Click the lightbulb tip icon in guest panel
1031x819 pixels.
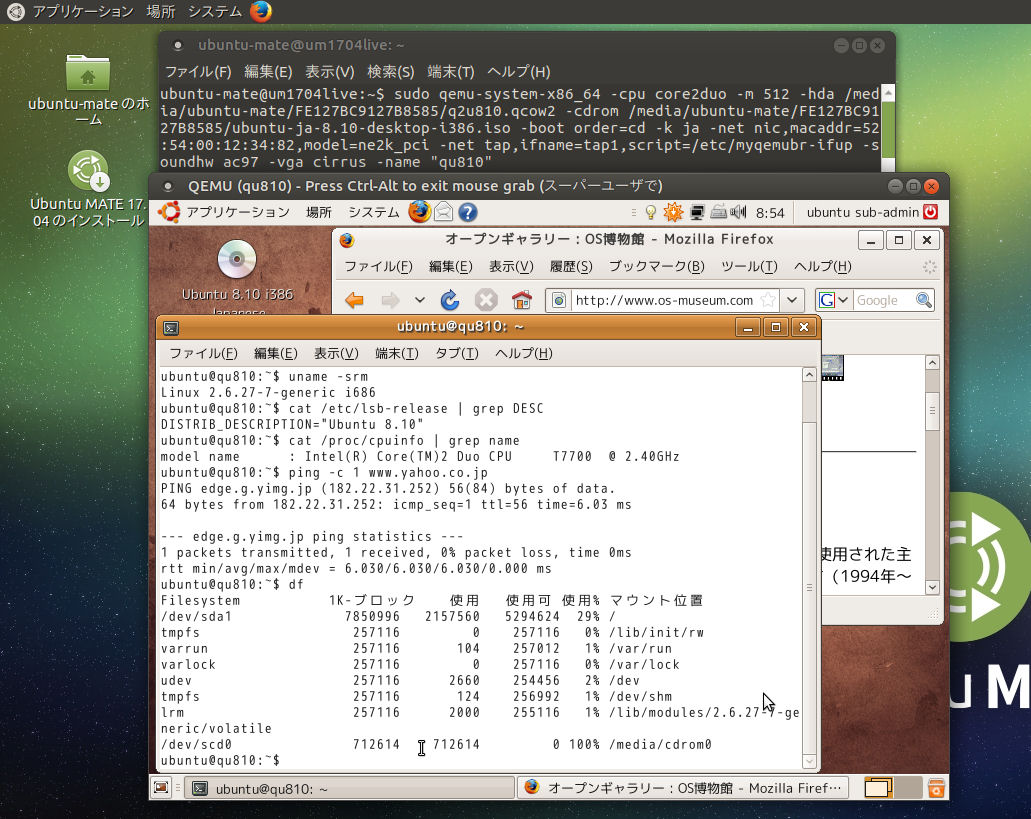click(x=650, y=212)
